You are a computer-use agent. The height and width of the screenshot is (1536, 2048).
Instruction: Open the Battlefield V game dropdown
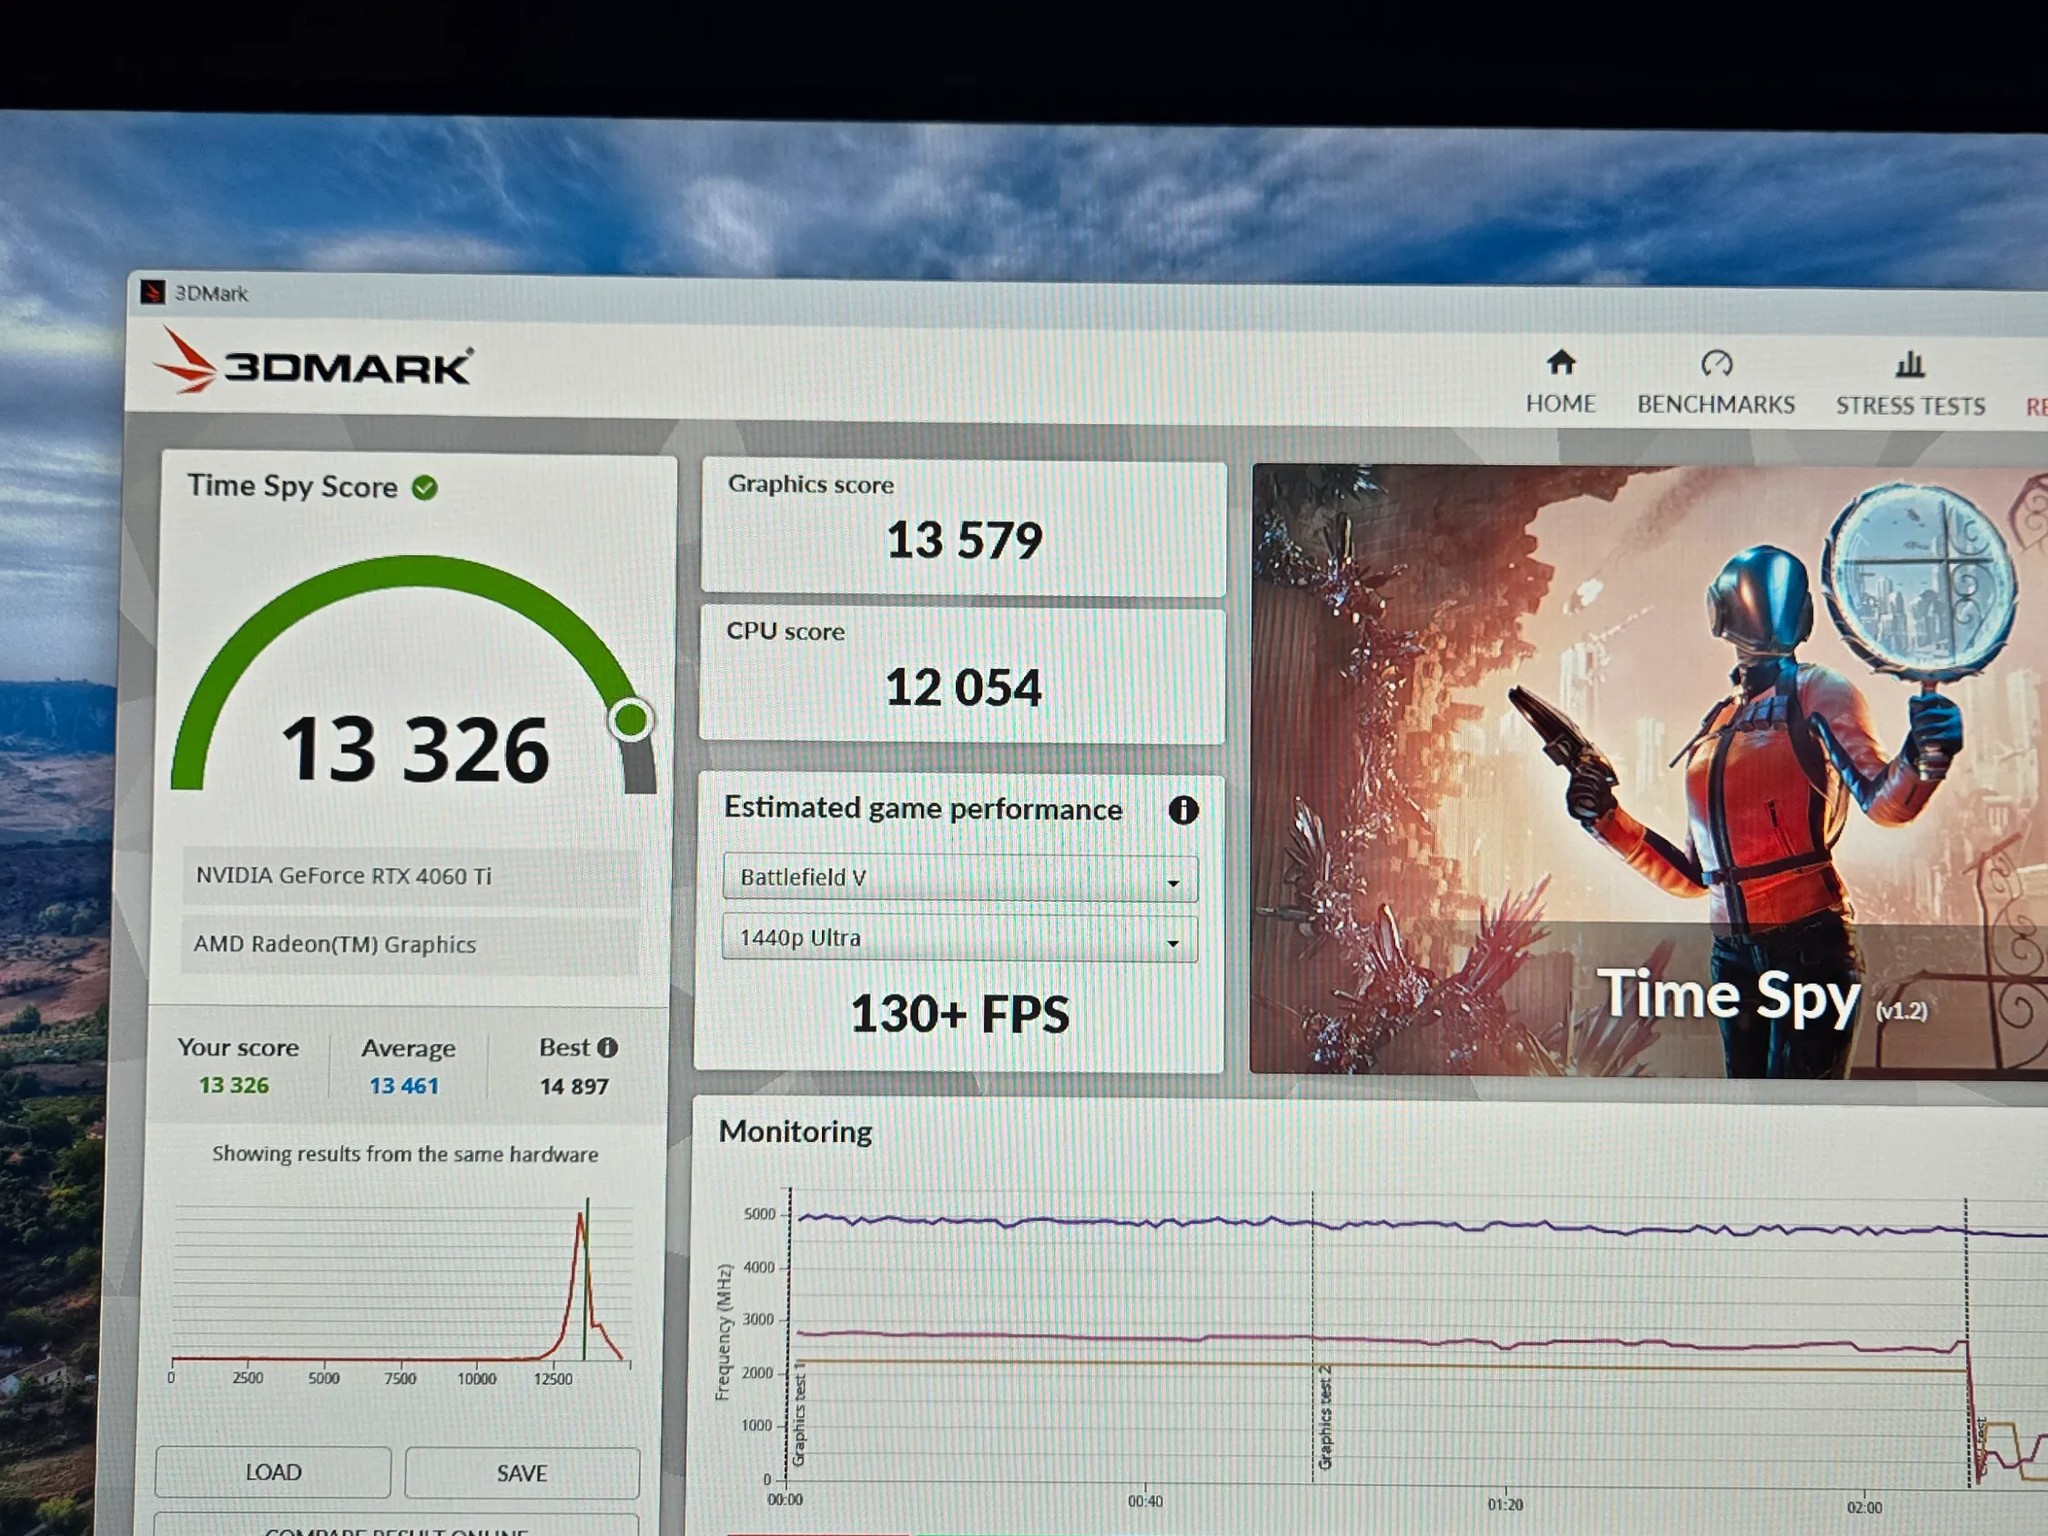pyautogui.click(x=960, y=878)
